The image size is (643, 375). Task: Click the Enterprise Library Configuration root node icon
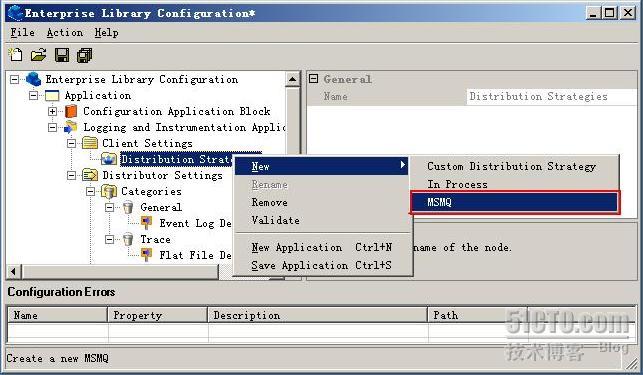tap(33, 79)
